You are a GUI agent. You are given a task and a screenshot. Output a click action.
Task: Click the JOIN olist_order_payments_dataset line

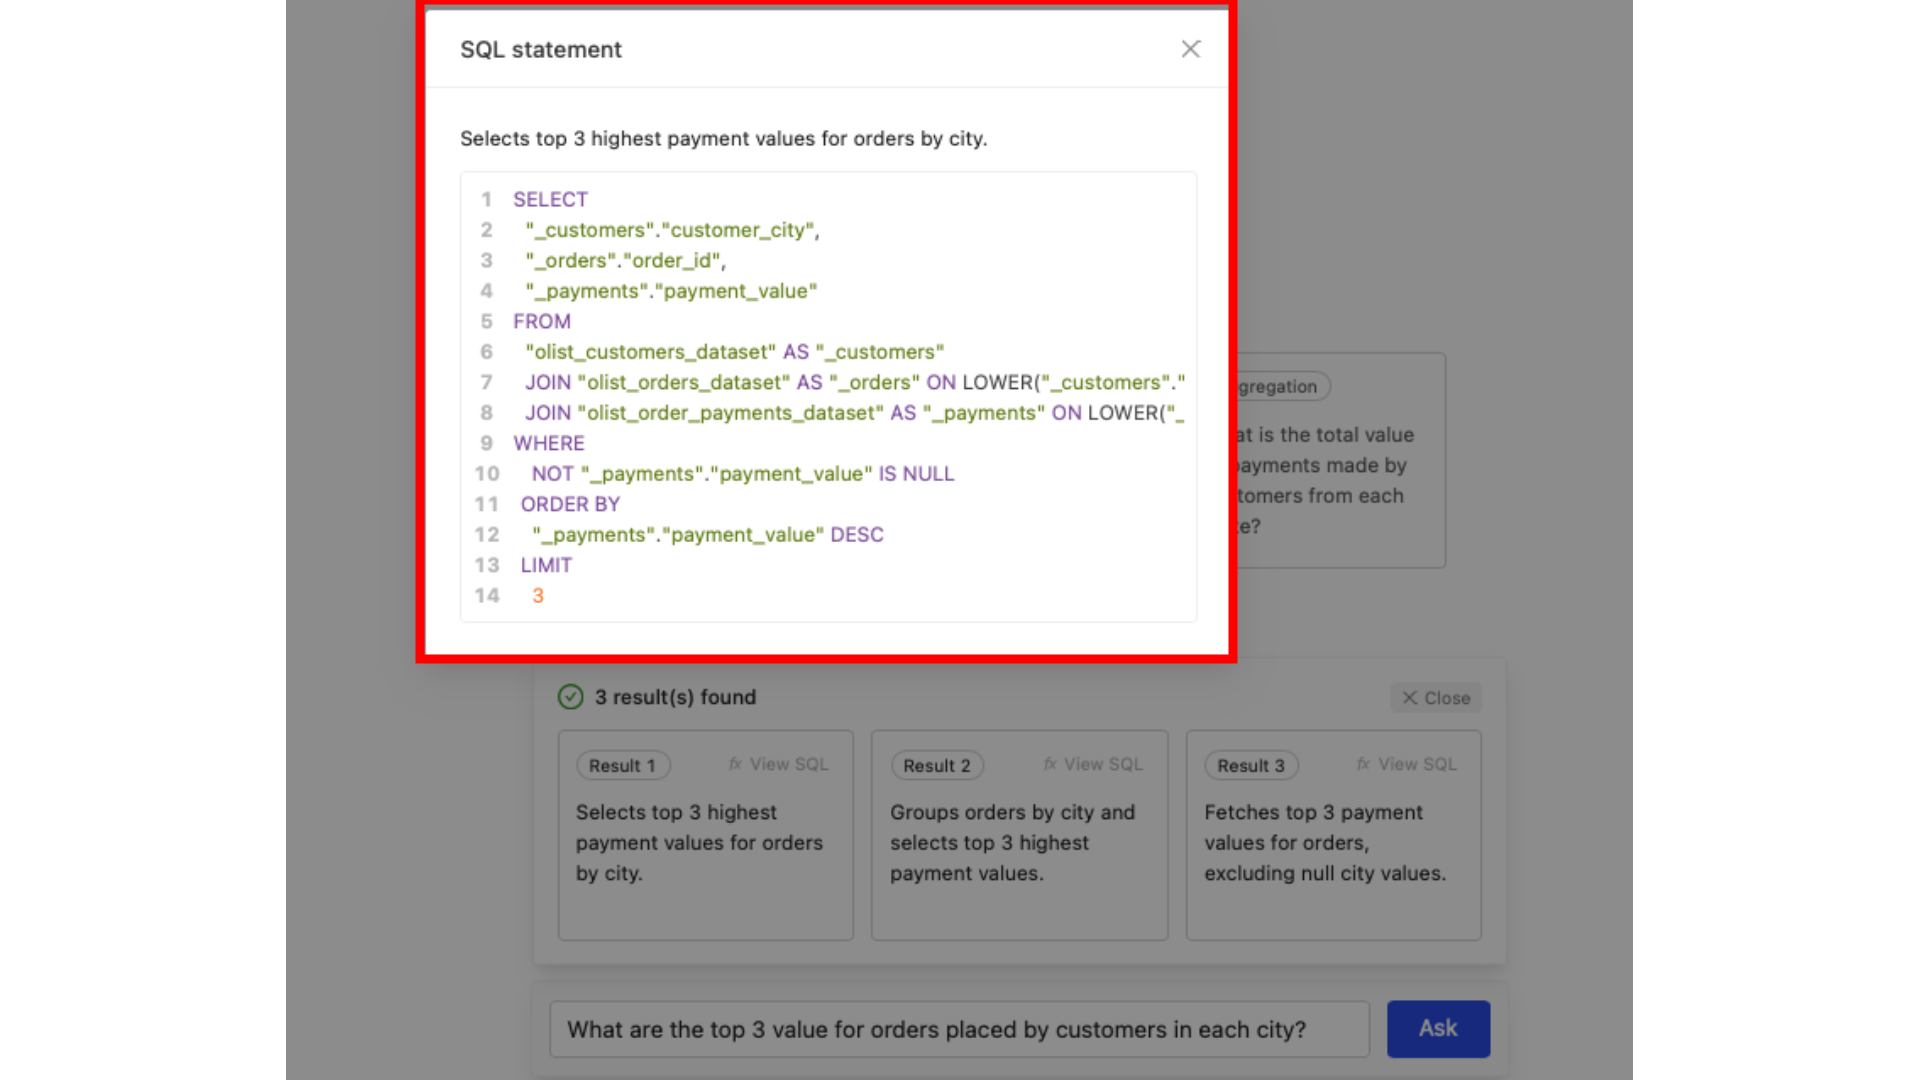[855, 413]
